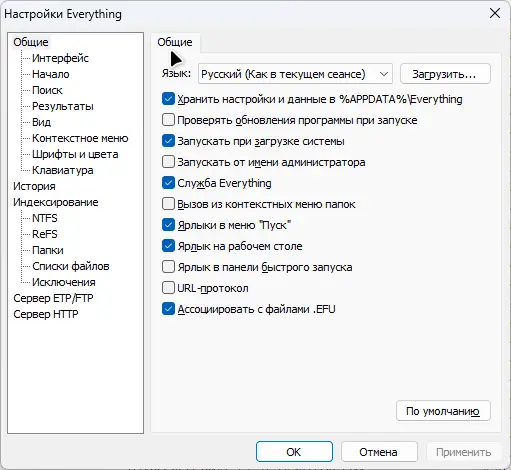Select "Общие" in the settings tree
Viewport: 511px width, 470px height.
point(31,42)
